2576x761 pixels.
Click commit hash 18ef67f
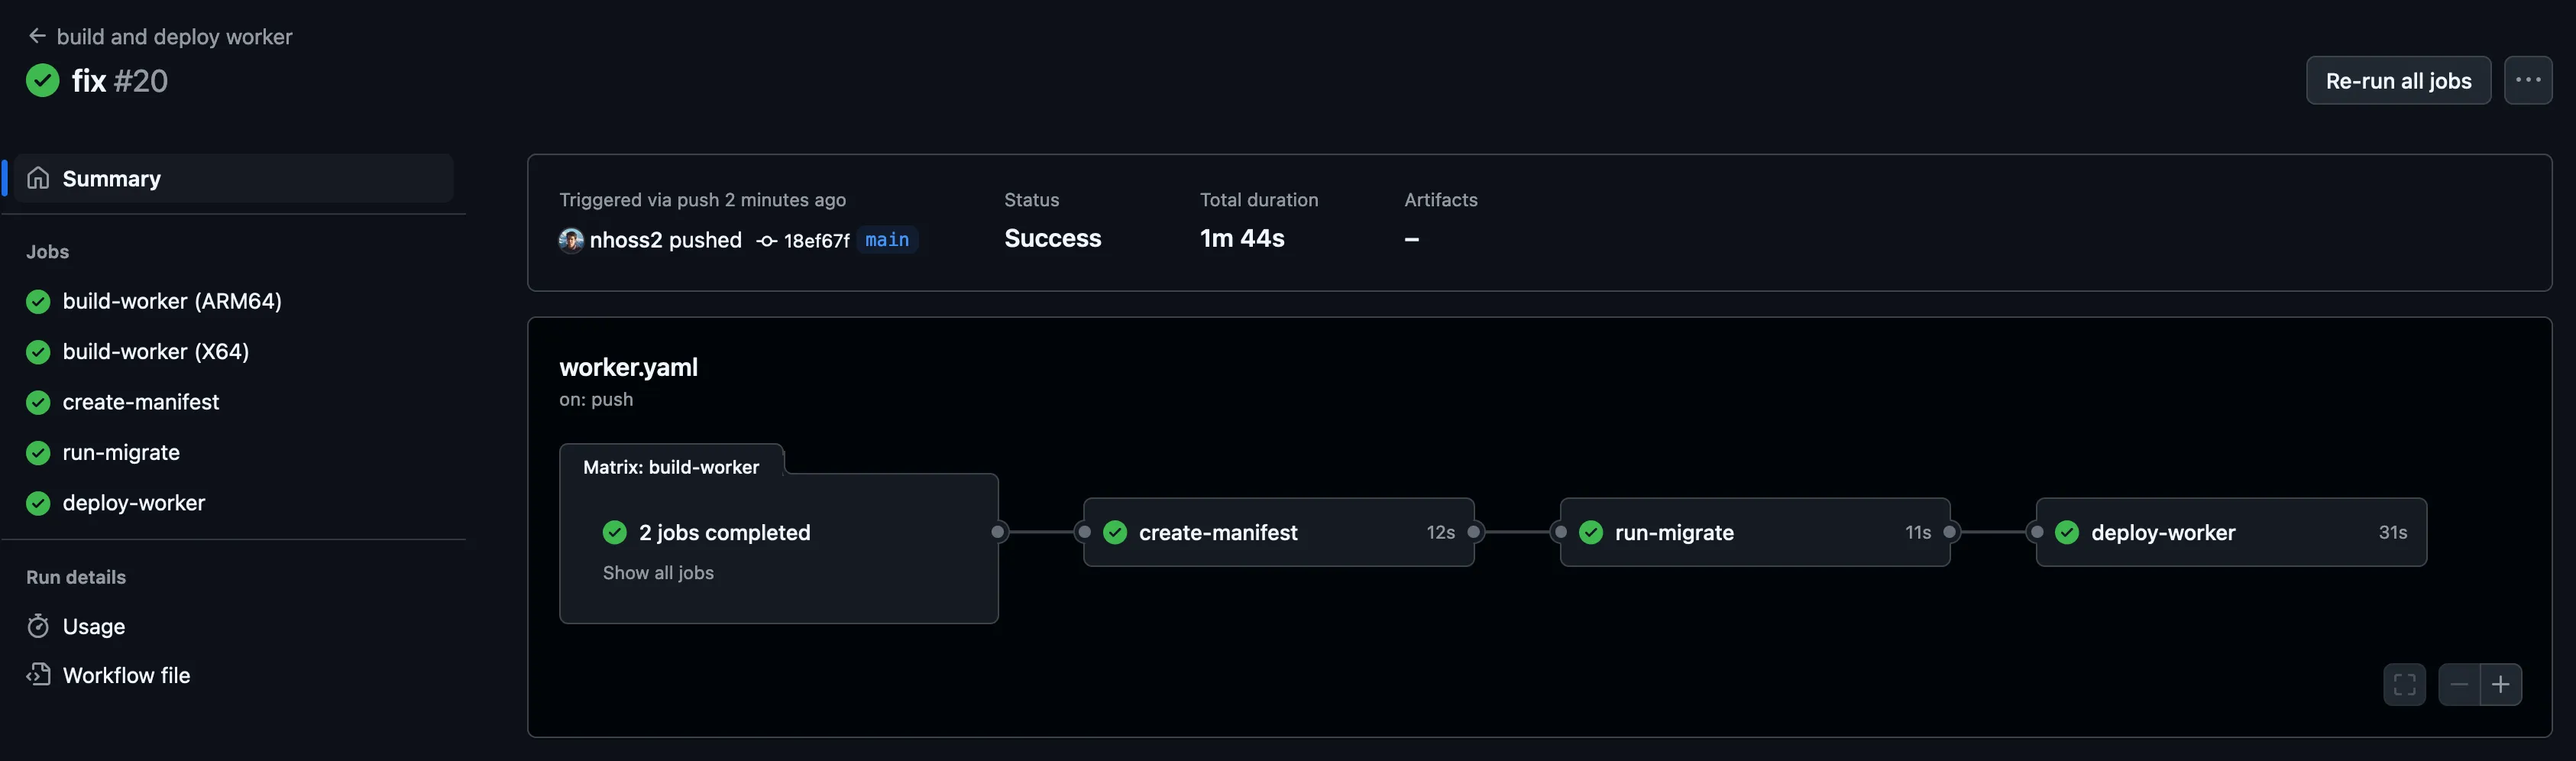click(x=815, y=240)
